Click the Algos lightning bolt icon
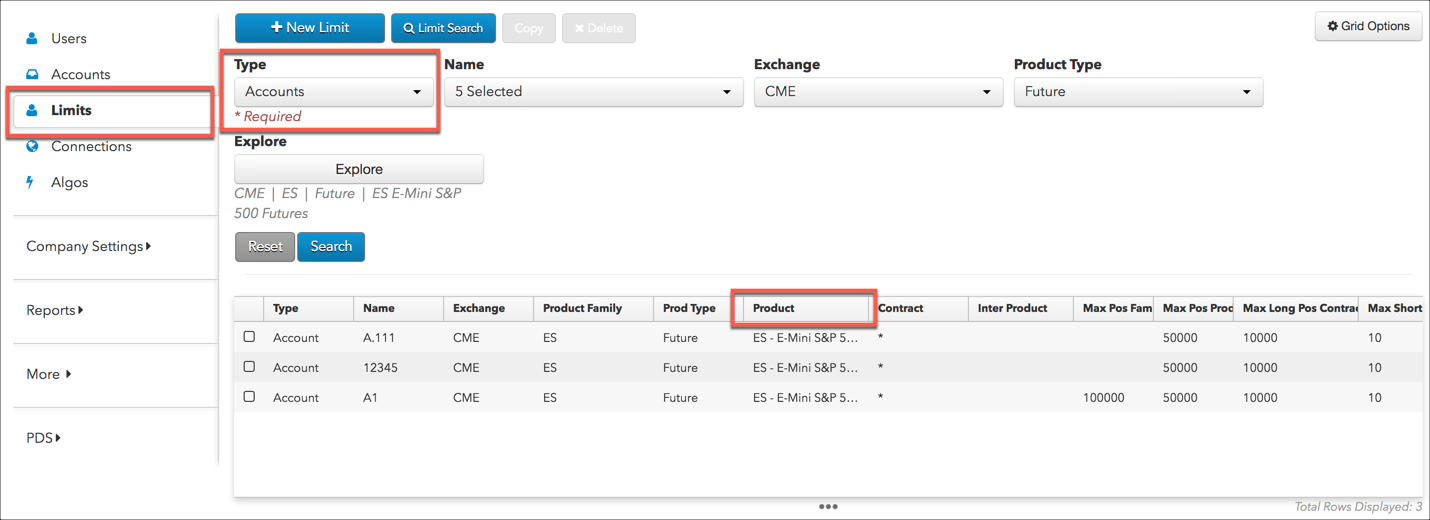The width and height of the screenshot is (1430, 520). (30, 182)
